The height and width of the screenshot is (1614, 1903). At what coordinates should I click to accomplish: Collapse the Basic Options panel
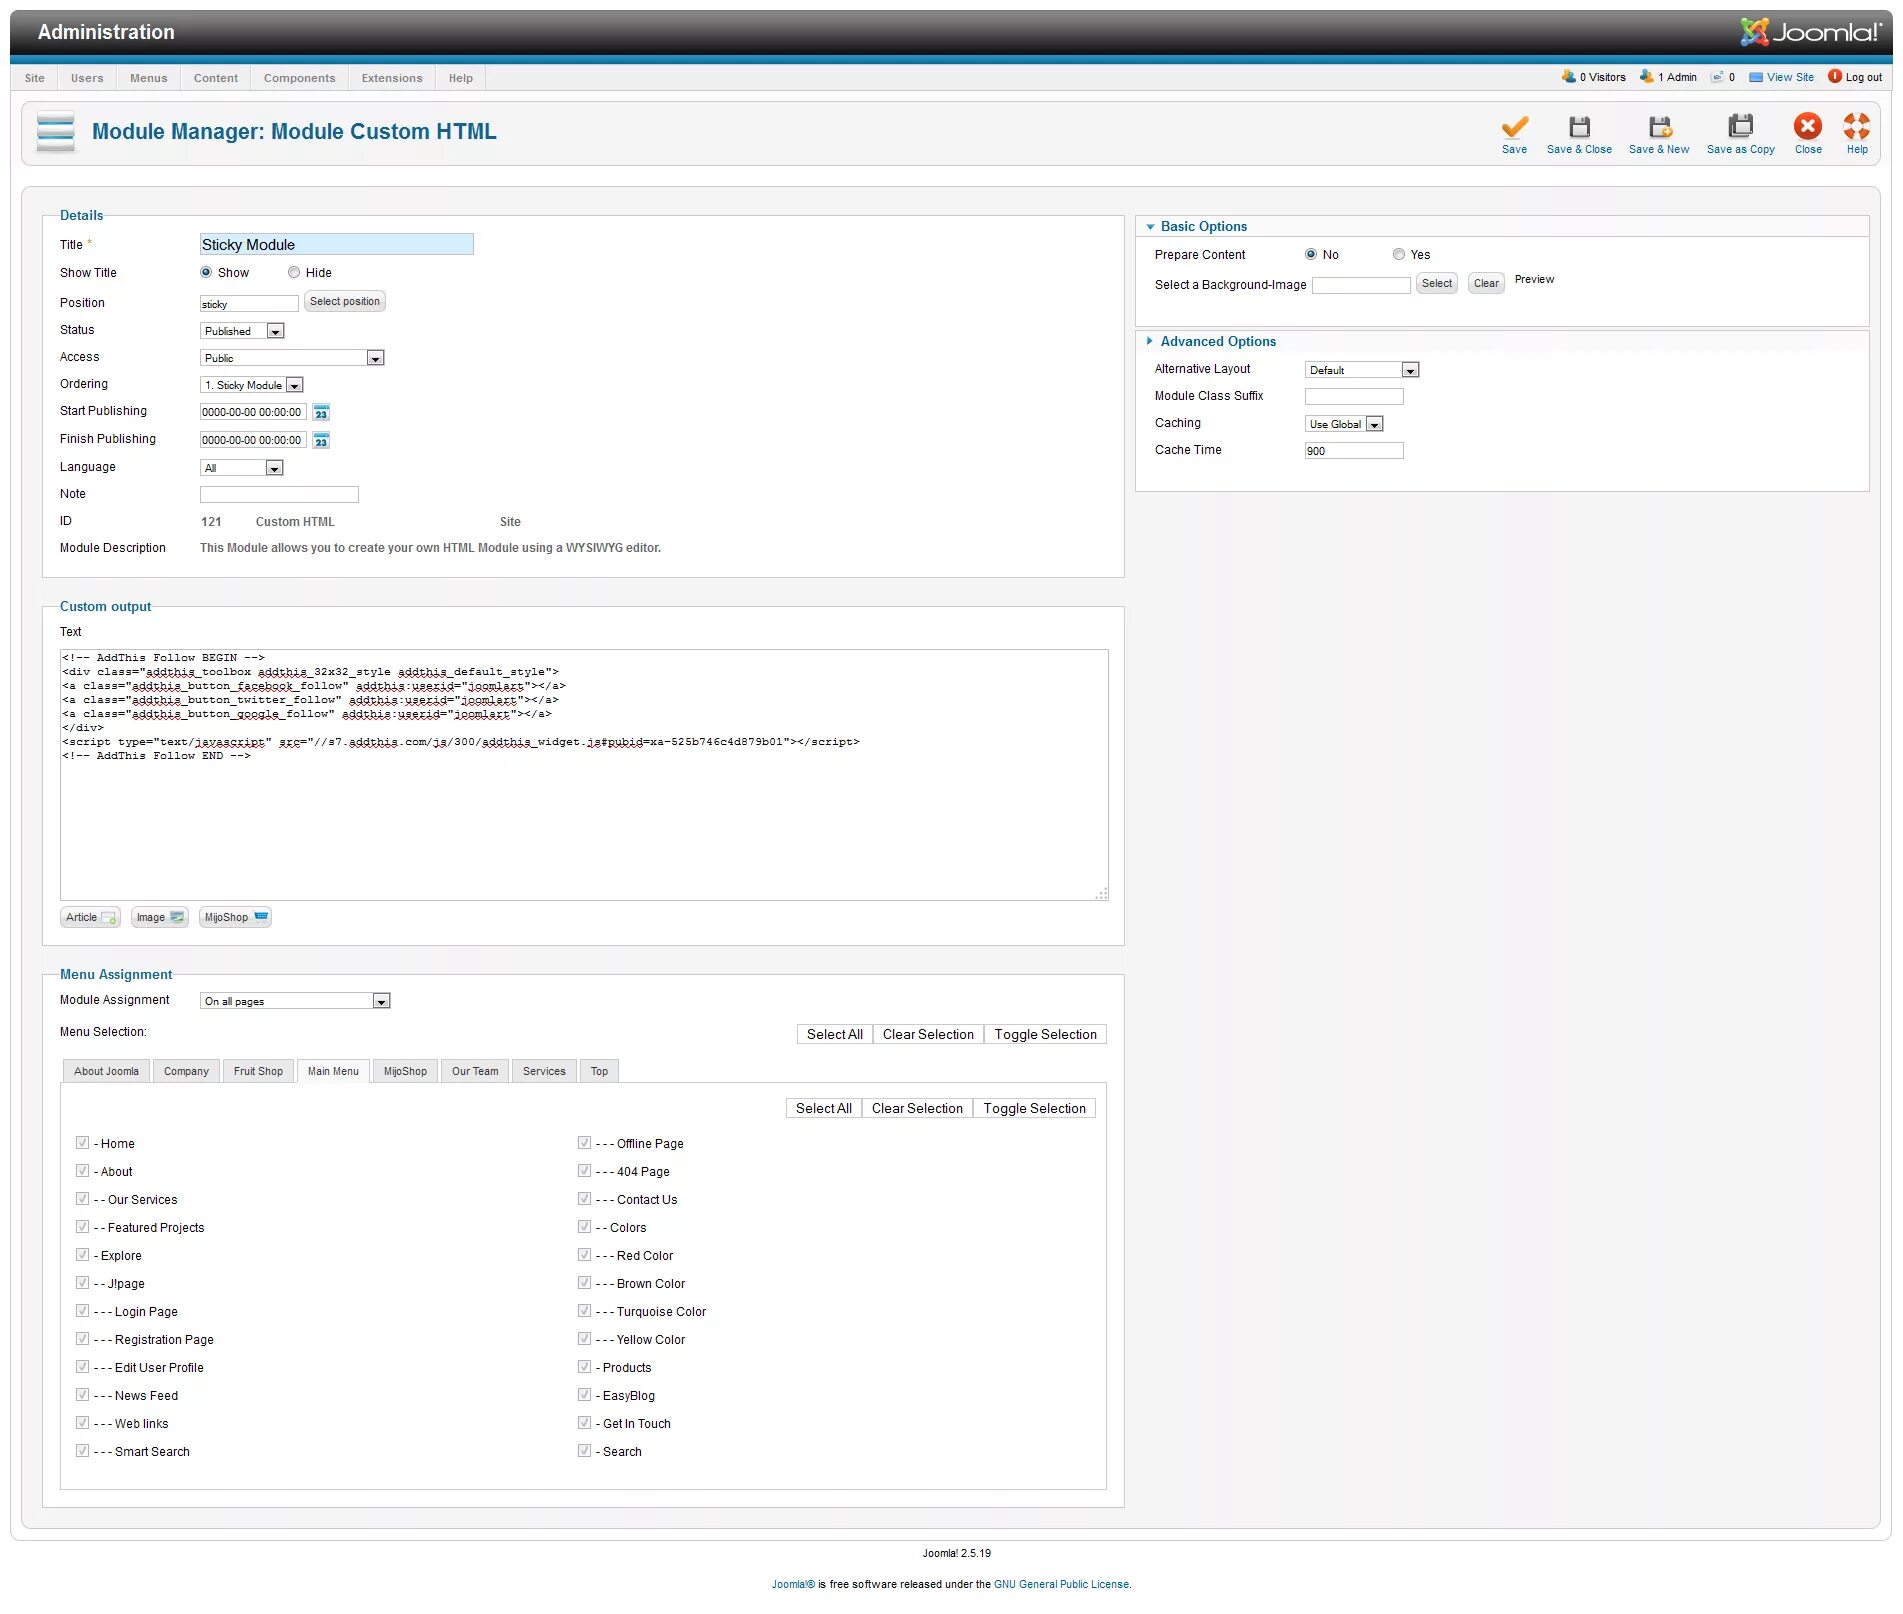[1203, 227]
